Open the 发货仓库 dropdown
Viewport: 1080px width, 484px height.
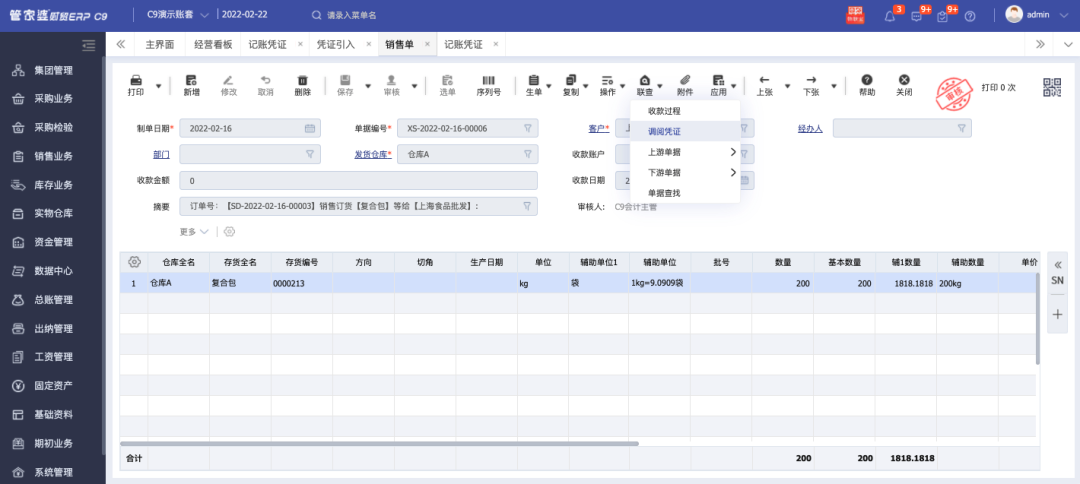[x=527, y=154]
